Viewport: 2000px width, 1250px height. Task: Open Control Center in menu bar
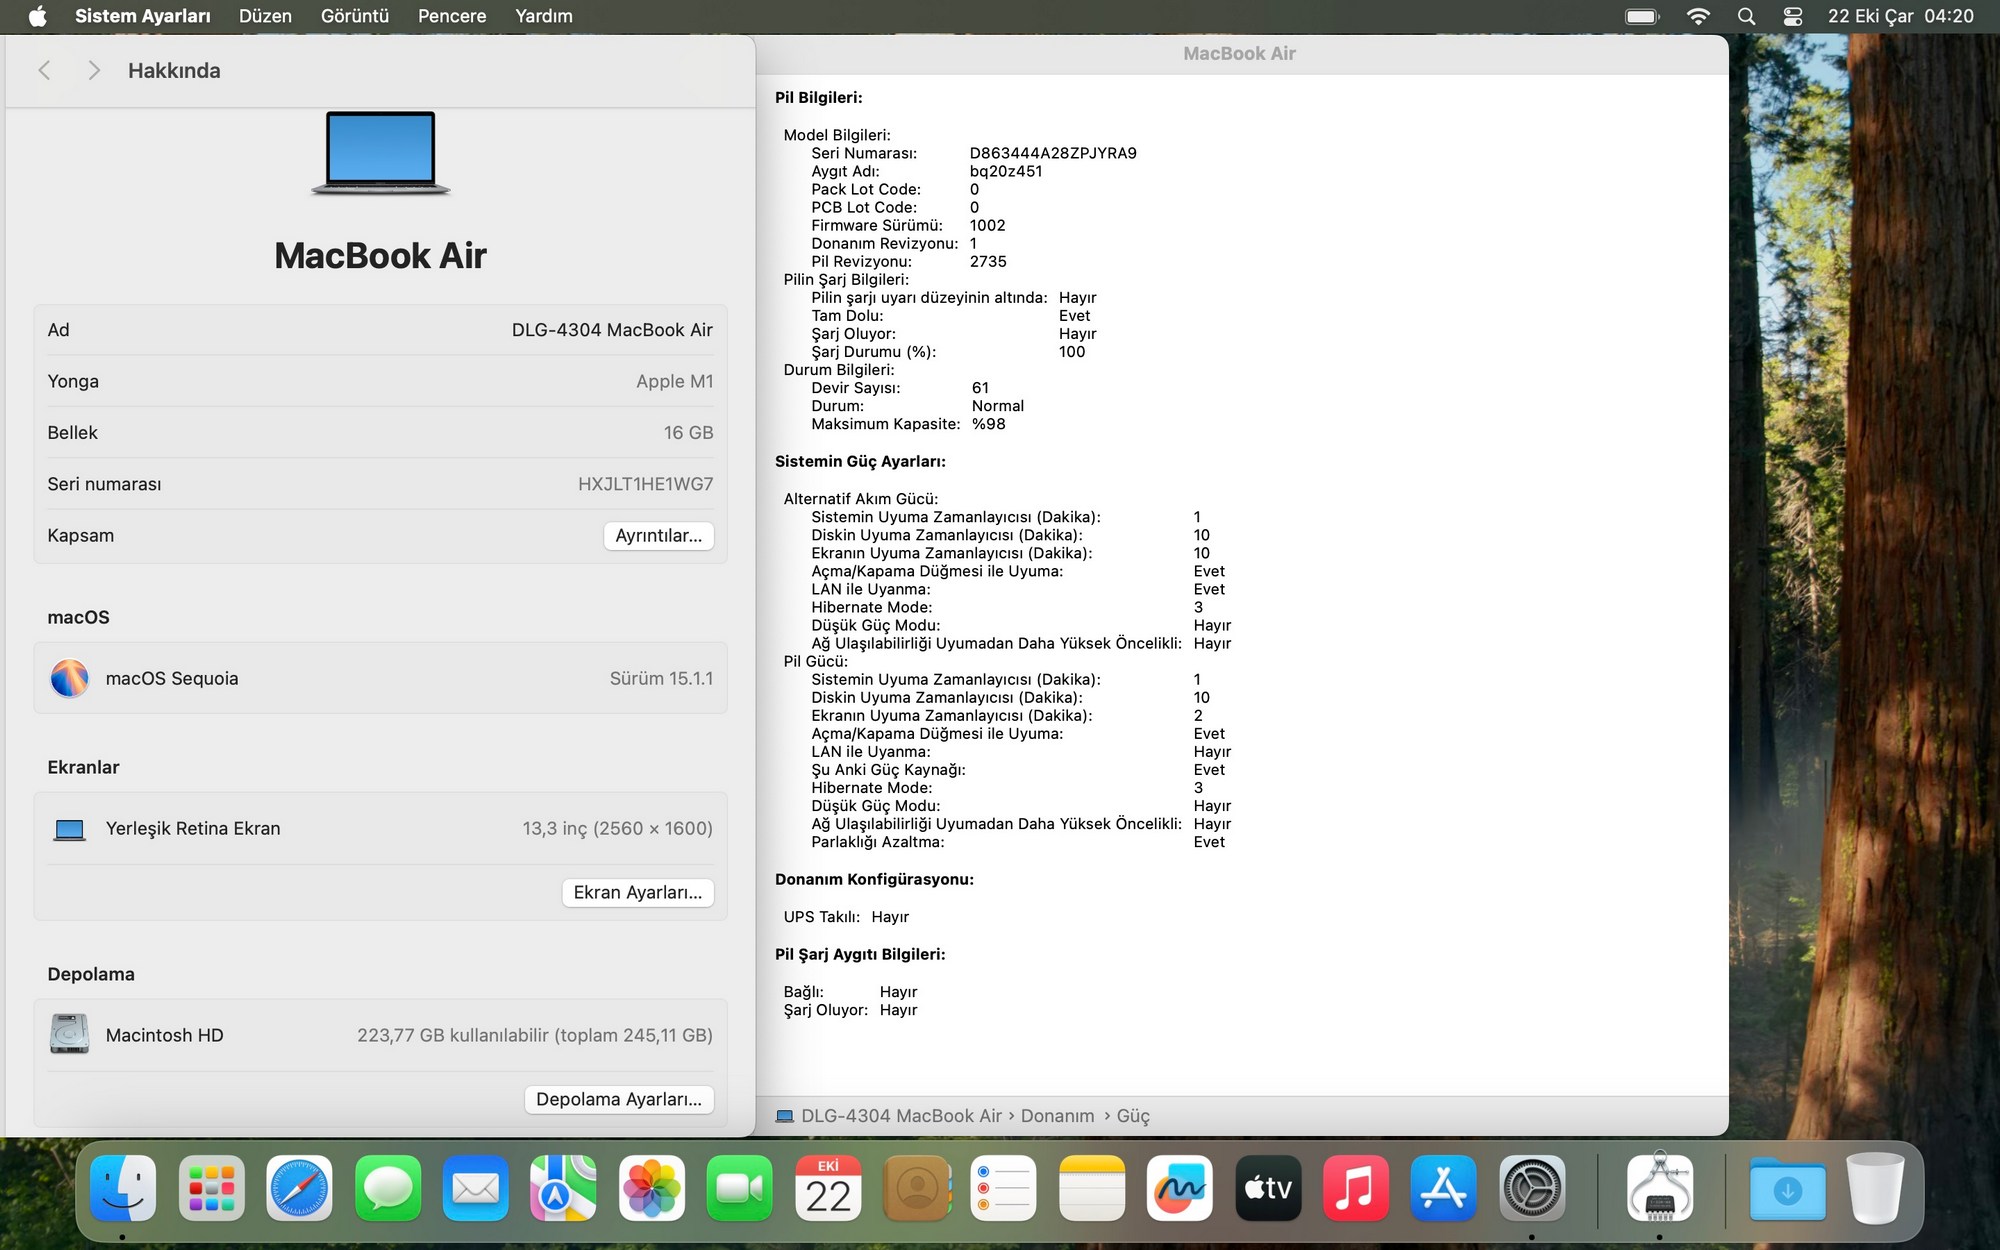point(1793,16)
